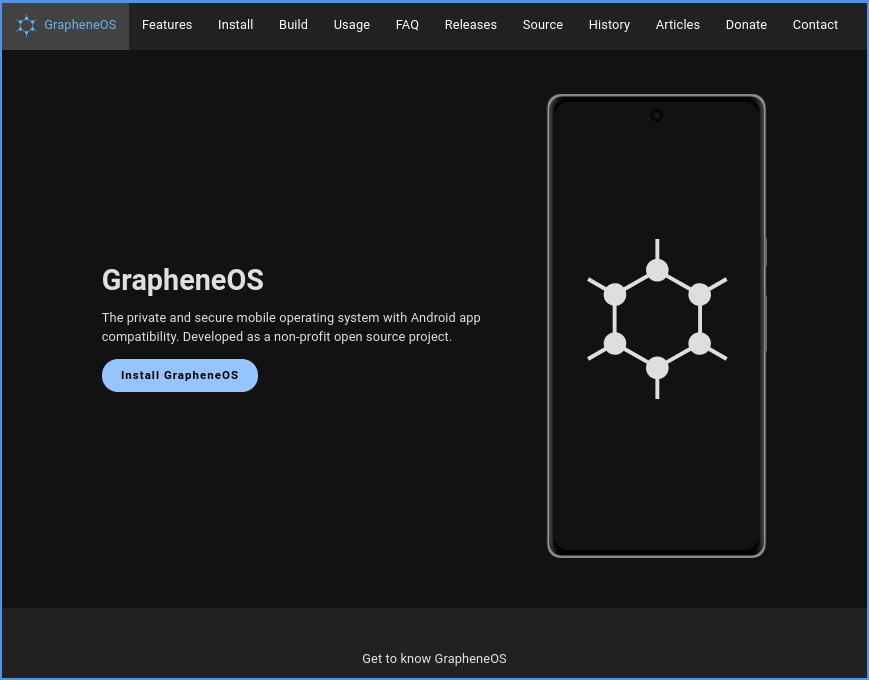Click Donate in the top navigation
The width and height of the screenshot is (869, 680).
coord(746,25)
